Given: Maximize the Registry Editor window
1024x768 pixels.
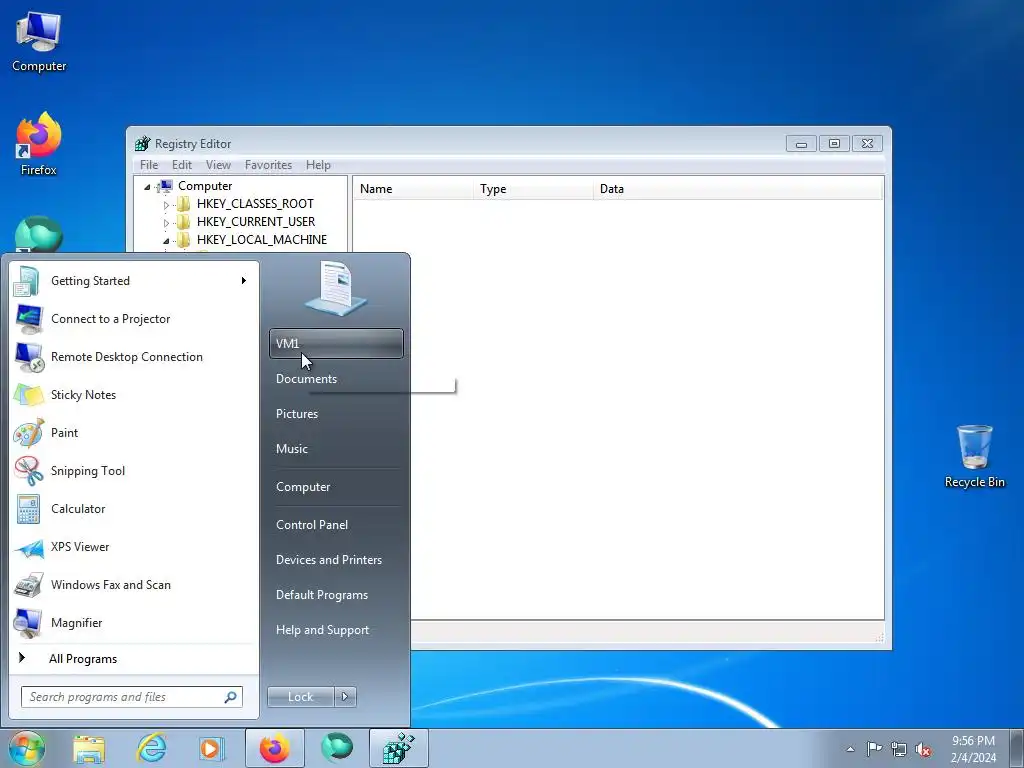Looking at the screenshot, I should [834, 144].
